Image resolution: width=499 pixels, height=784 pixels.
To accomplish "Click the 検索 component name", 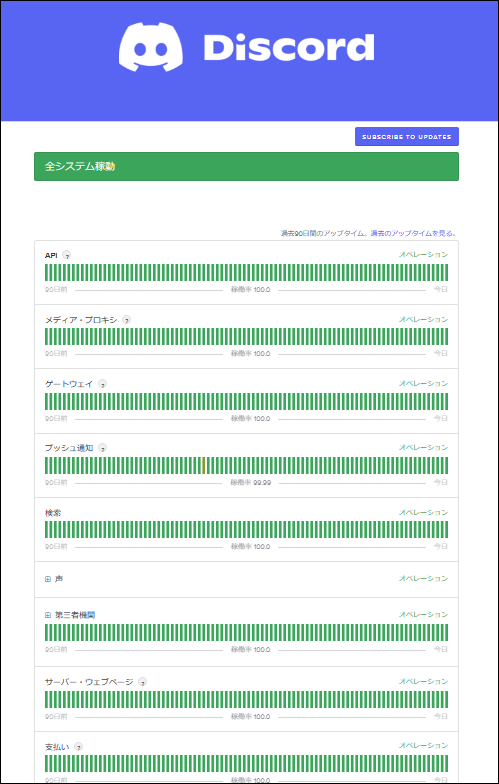I will 53,513.
